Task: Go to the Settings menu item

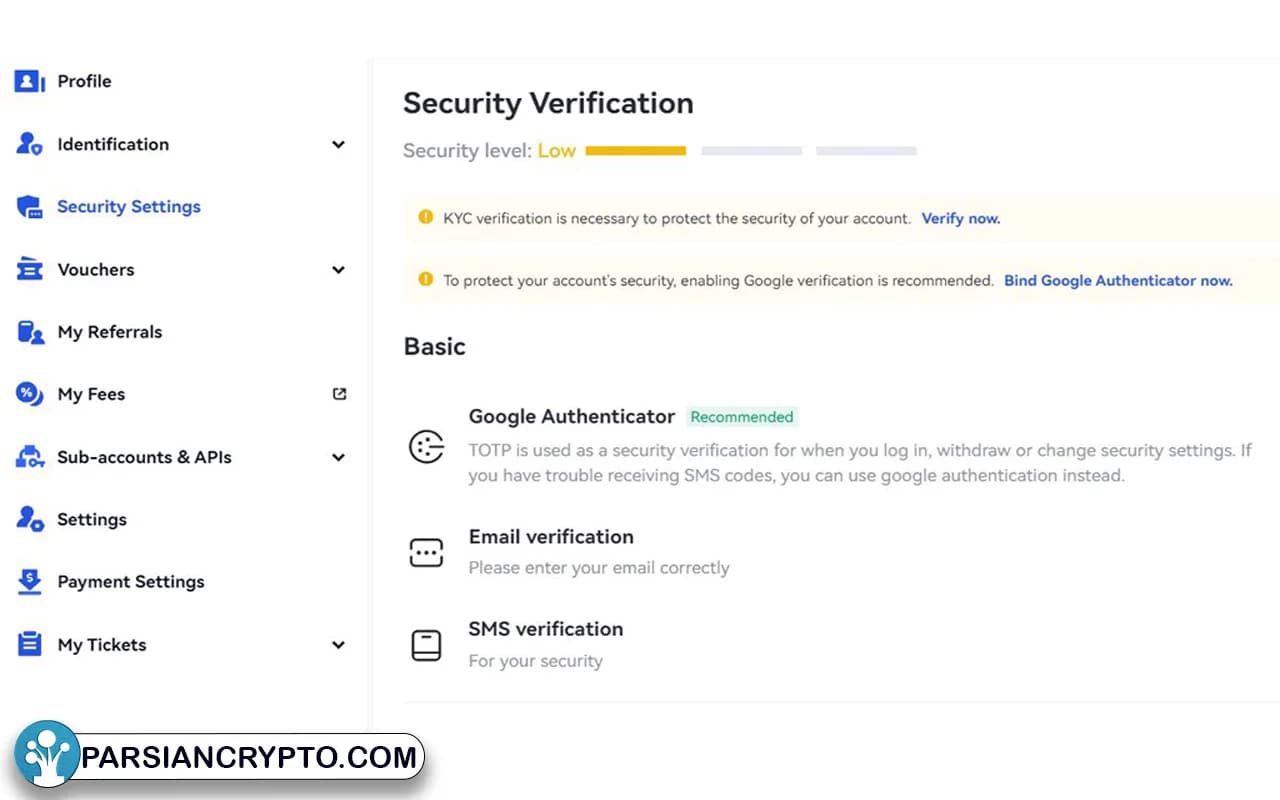Action: (x=92, y=520)
